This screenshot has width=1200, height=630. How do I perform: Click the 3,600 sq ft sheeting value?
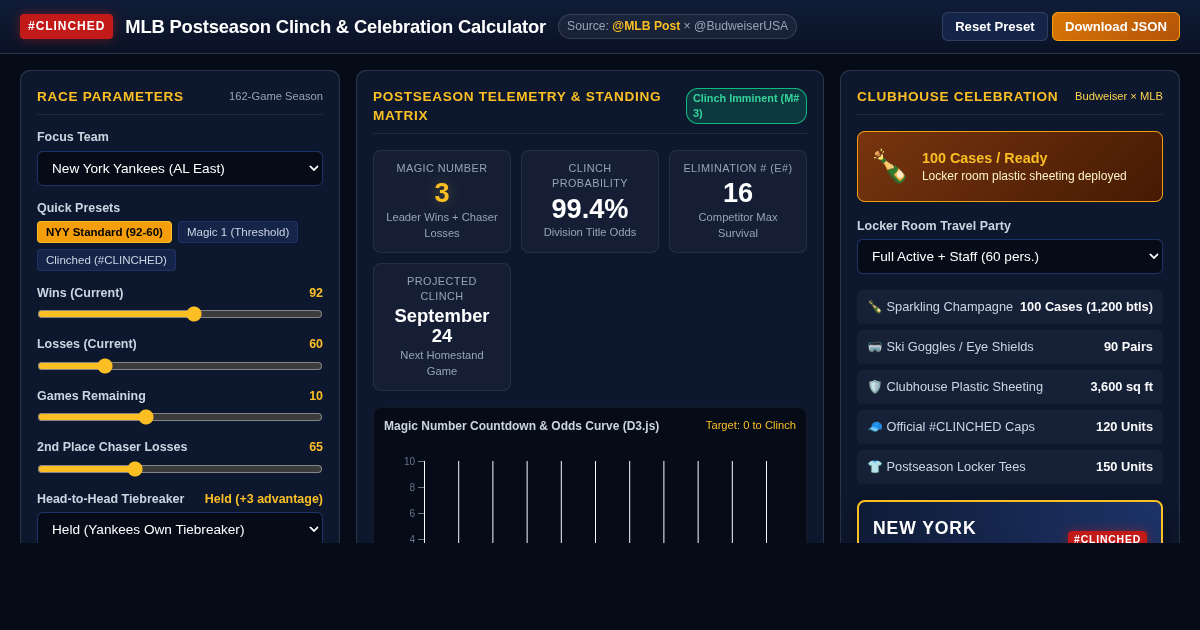(1121, 387)
